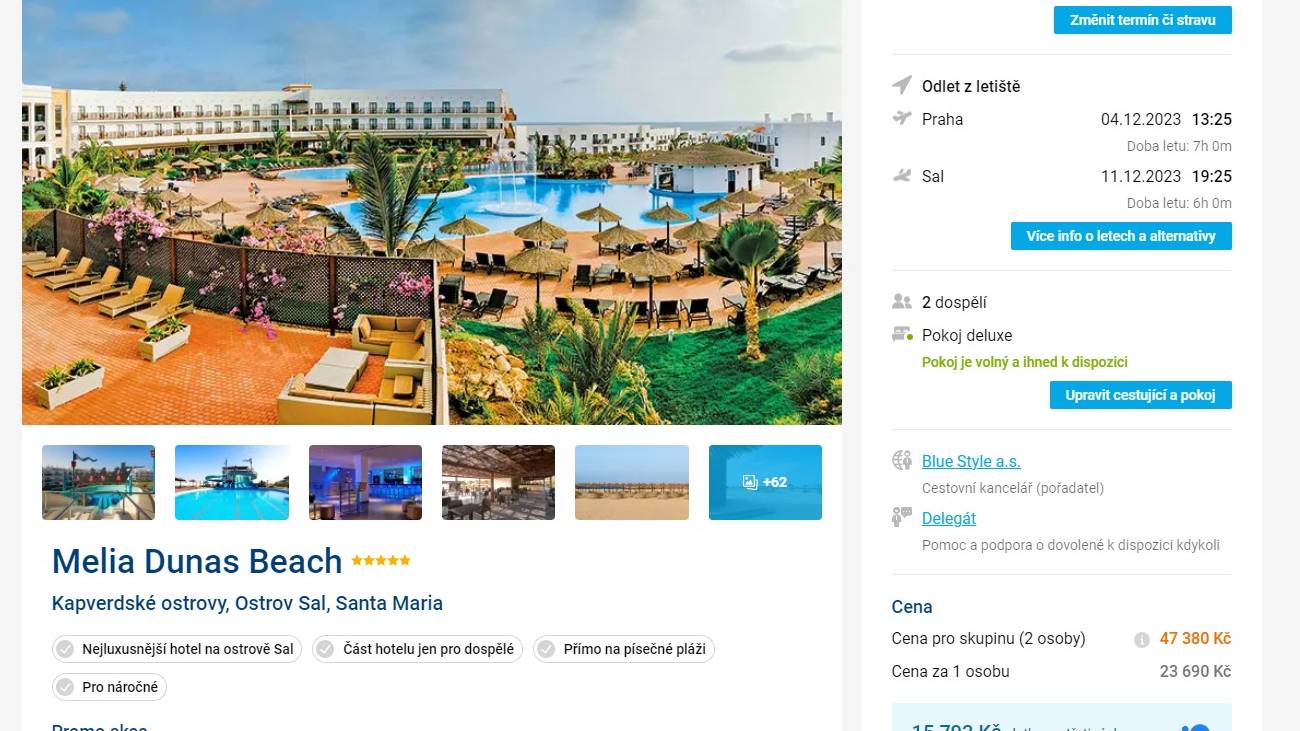Viewport: 1300px width, 731px height.
Task: Click the travelers icon beside 2 dospělí
Action: 902,302
